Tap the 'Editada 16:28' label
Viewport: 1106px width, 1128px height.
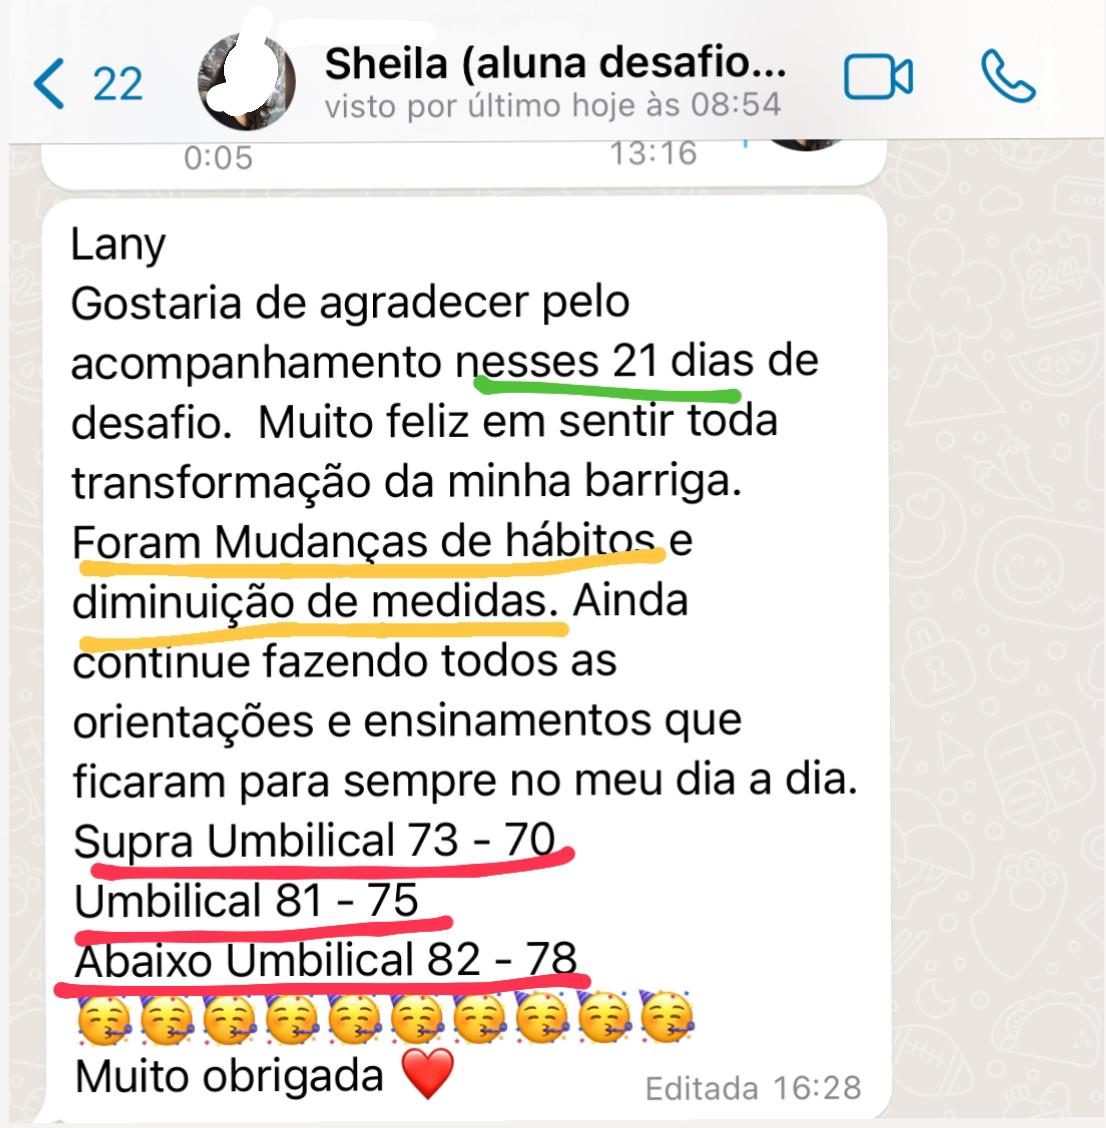[x=753, y=1088]
